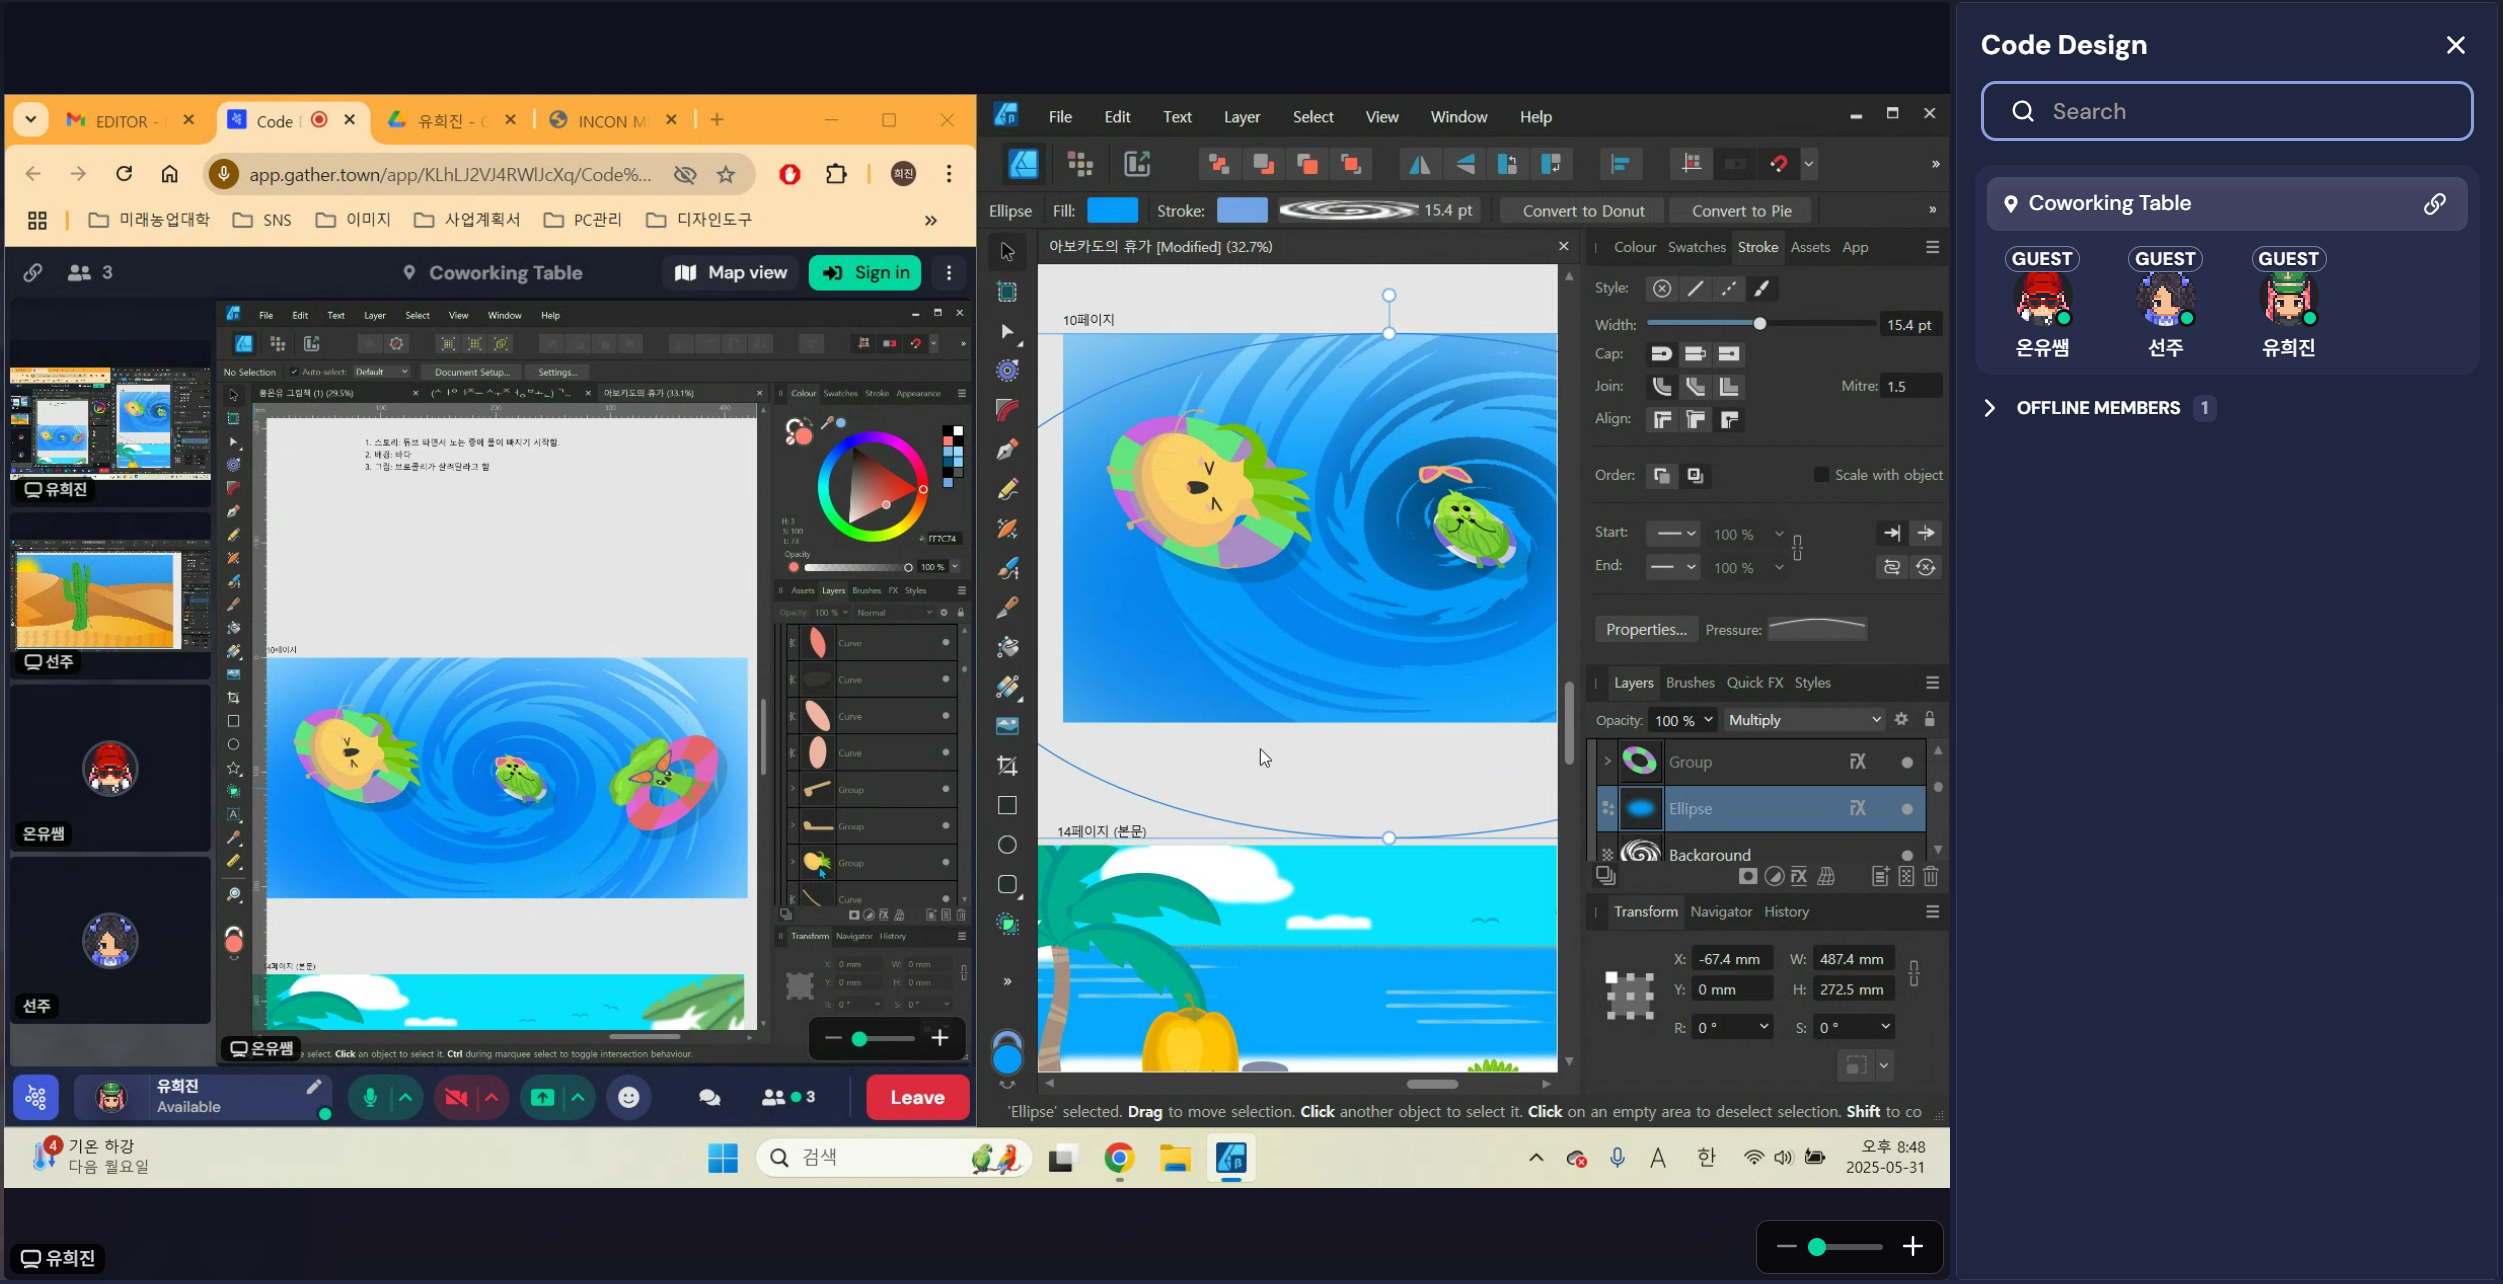This screenshot has width=2503, height=1284.
Task: Toggle visibility of Group layer
Action: coord(1907,762)
